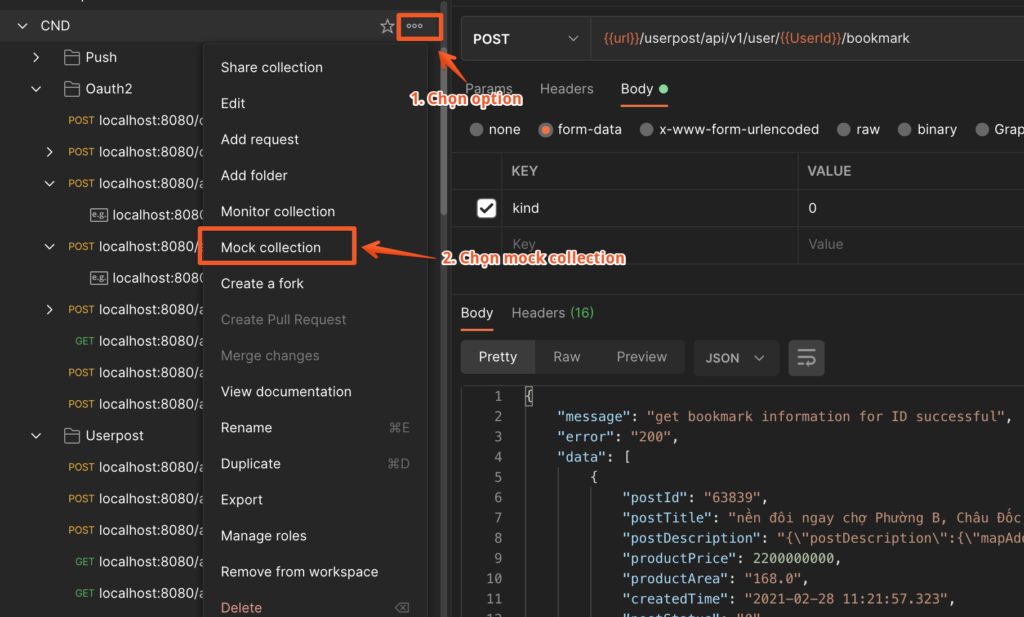
Task: Click the Raw response view button
Action: click(567, 357)
